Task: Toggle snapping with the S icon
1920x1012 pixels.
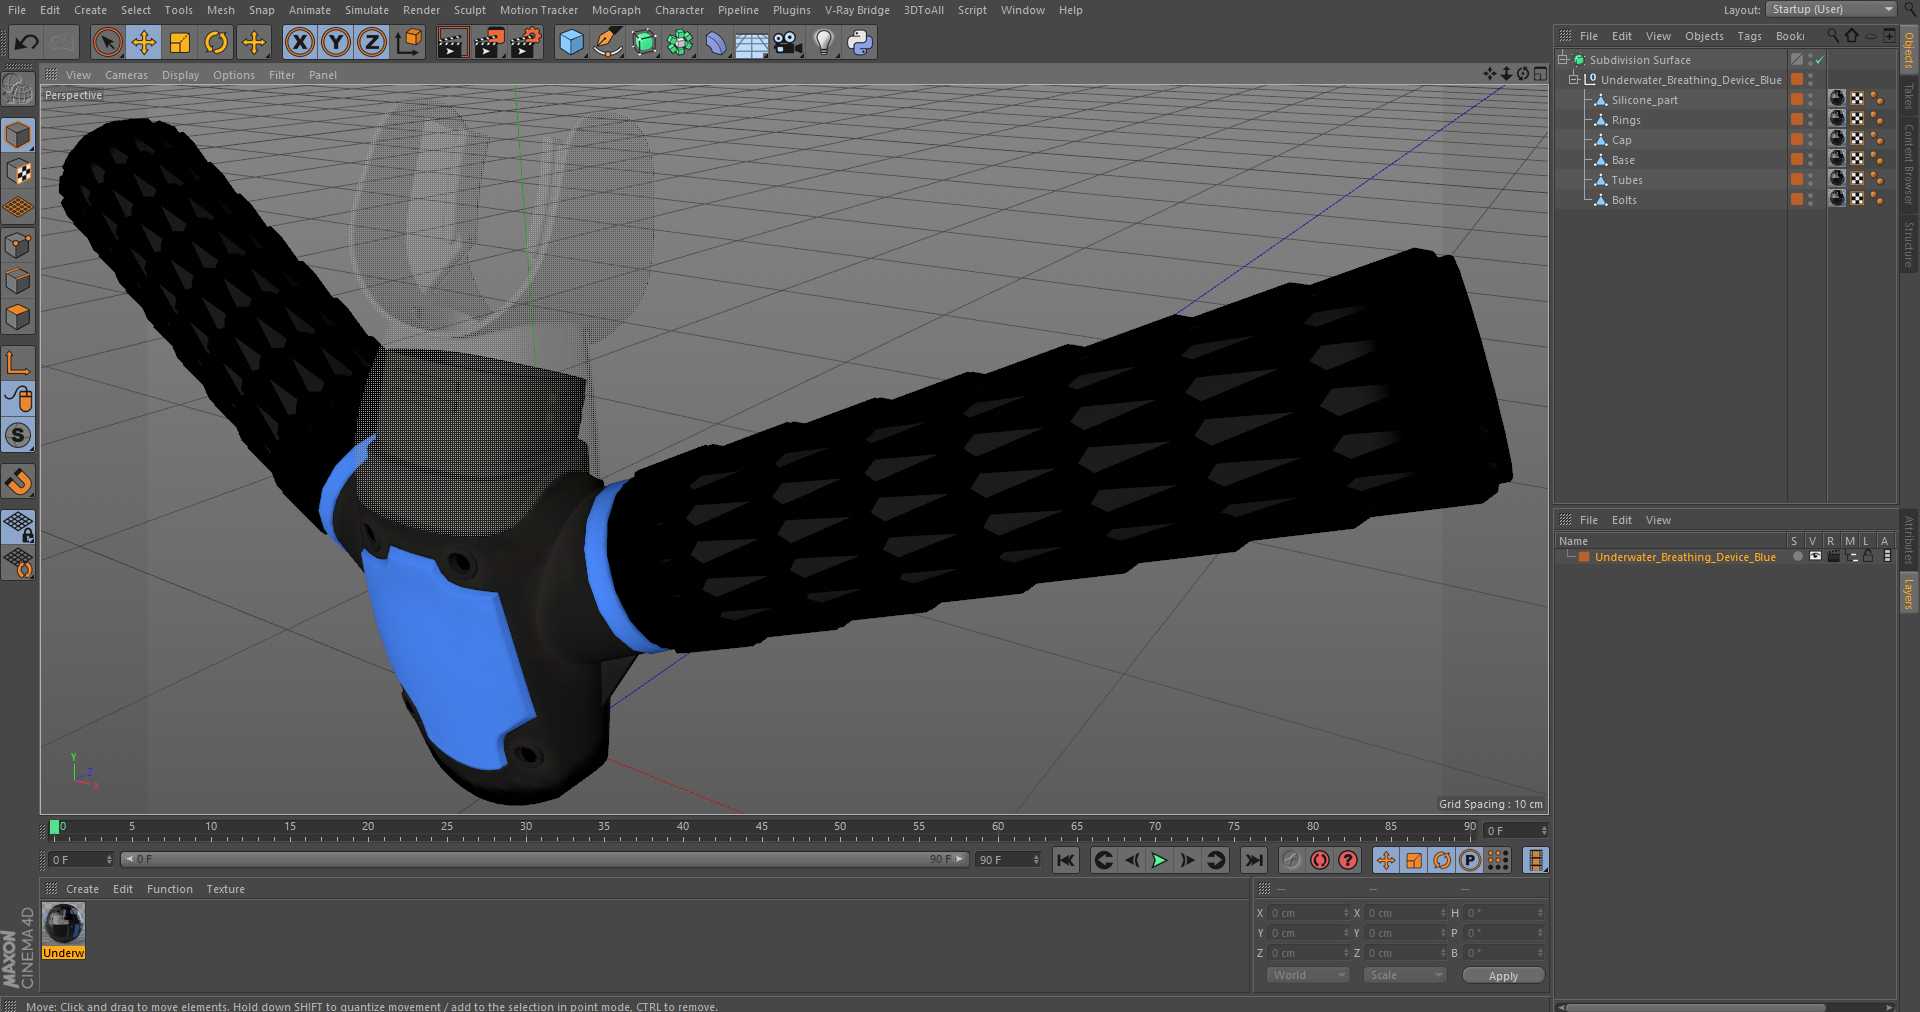Action: click(x=18, y=435)
